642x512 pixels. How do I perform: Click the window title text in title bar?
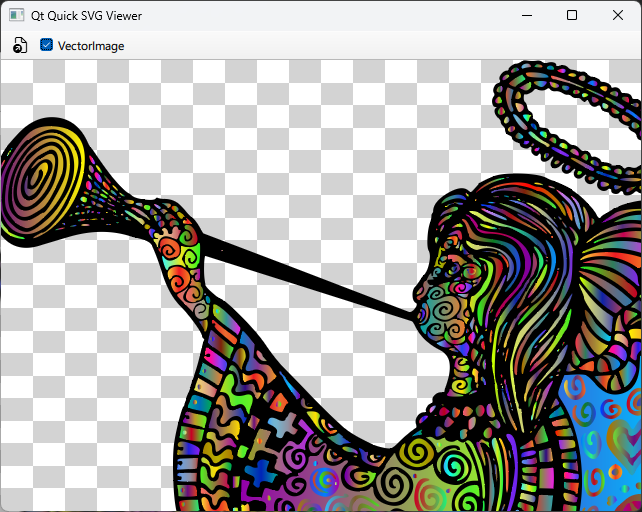click(x=86, y=16)
